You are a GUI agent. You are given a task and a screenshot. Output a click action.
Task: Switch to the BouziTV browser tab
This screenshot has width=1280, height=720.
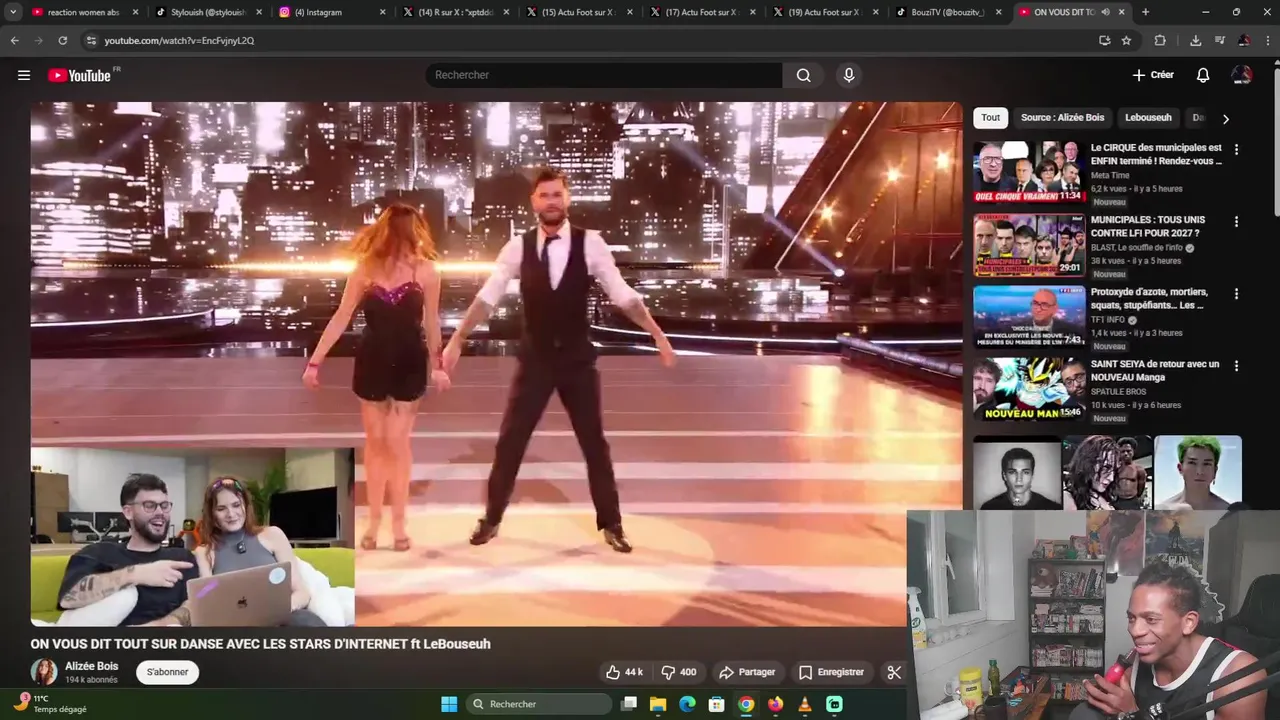(x=947, y=12)
